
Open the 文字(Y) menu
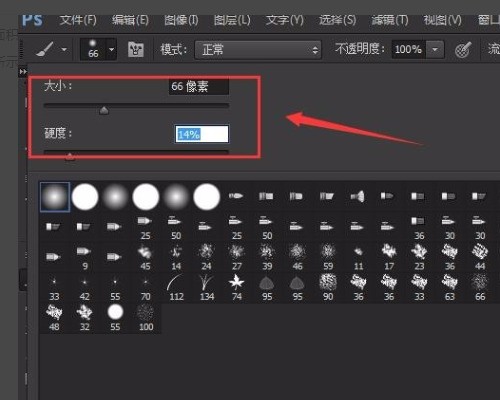pos(285,20)
